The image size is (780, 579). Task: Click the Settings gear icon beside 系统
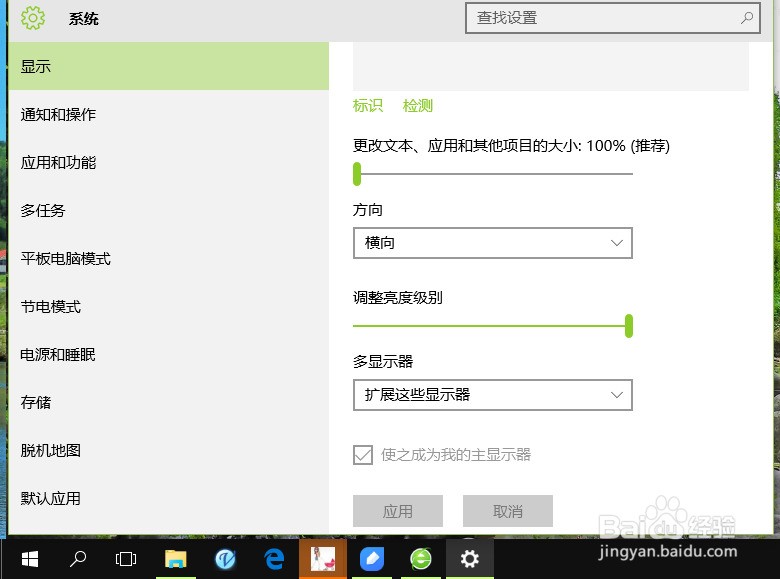33,18
